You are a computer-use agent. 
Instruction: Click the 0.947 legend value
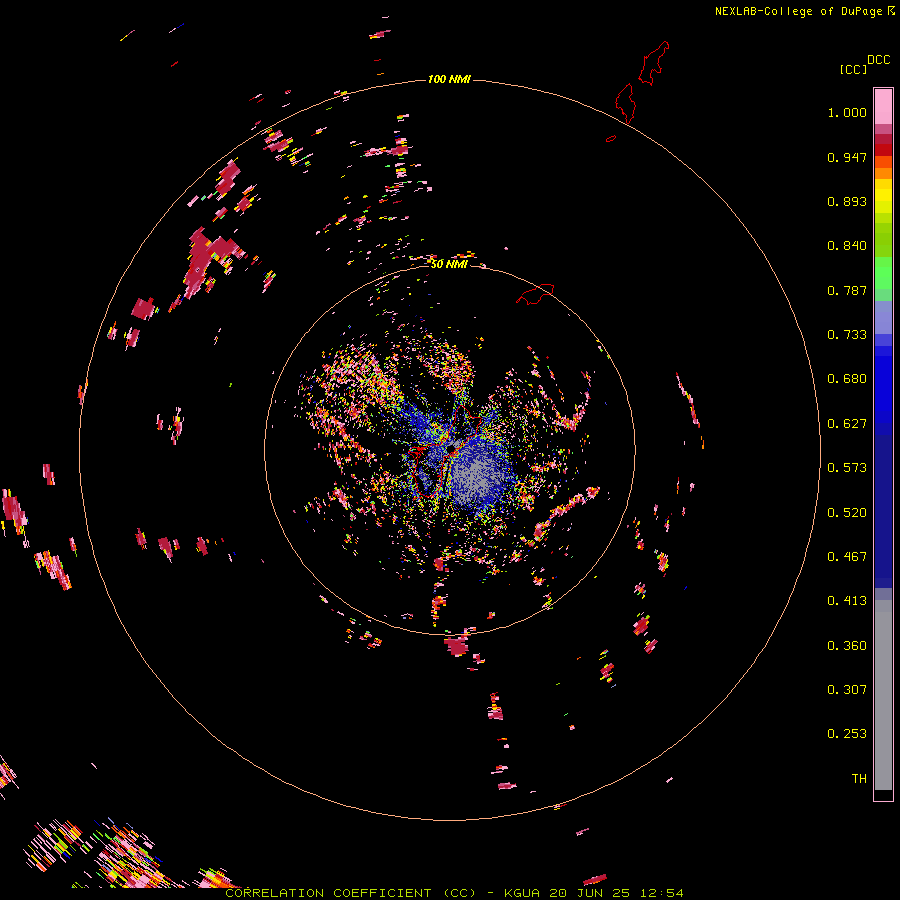[847, 157]
